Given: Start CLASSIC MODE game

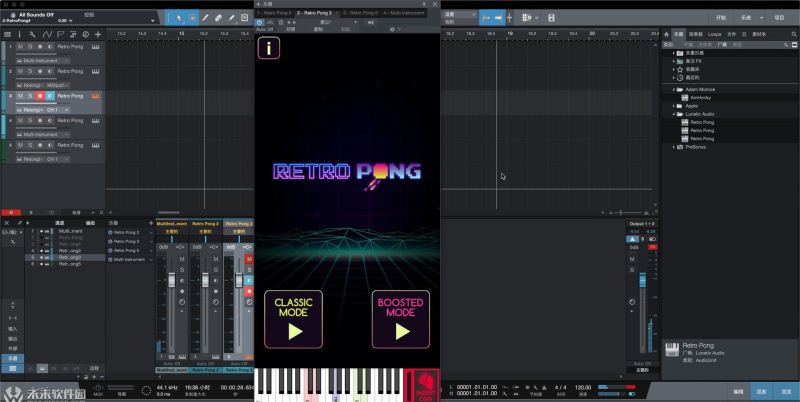Looking at the screenshot, I should tap(293, 319).
